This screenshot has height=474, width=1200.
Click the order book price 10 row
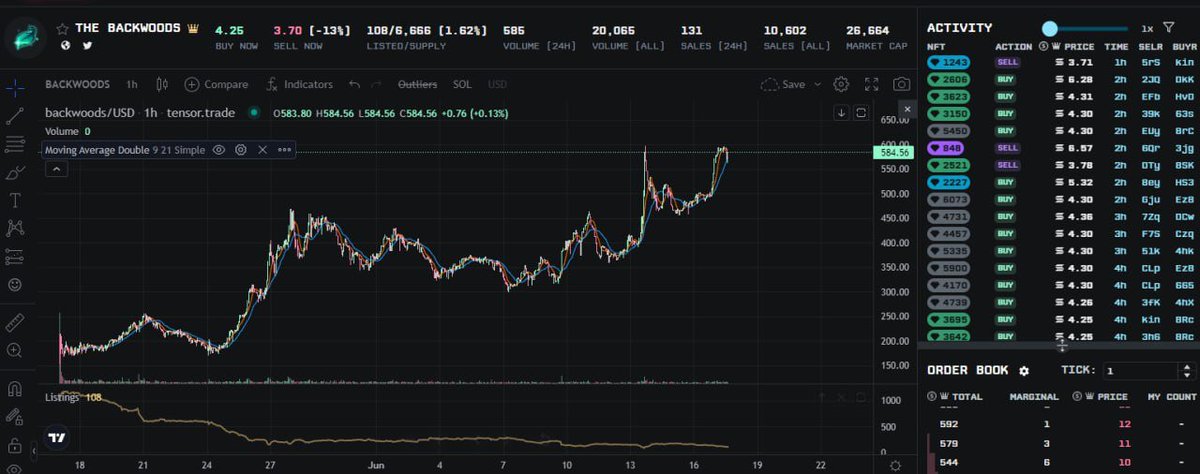coord(1060,463)
